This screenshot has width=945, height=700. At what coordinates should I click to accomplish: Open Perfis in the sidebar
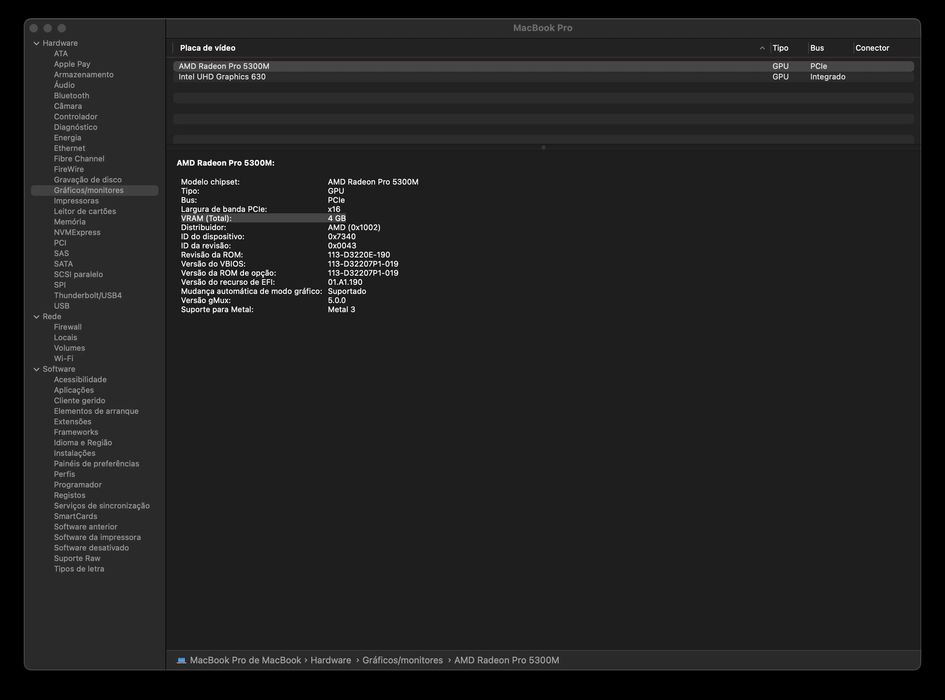[x=64, y=475]
